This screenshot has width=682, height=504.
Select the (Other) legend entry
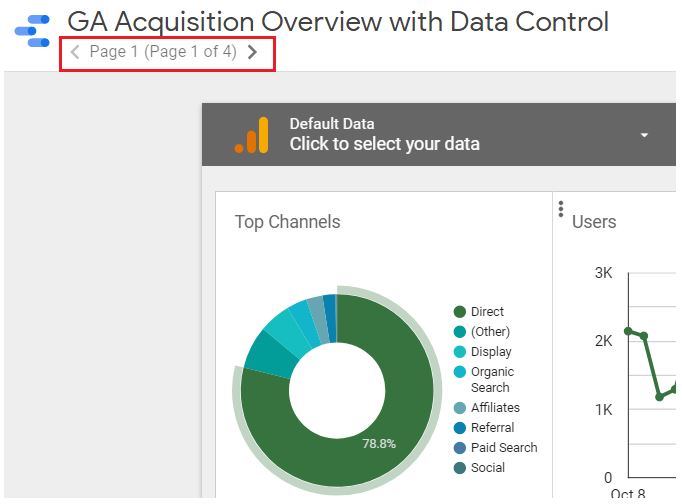click(482, 332)
